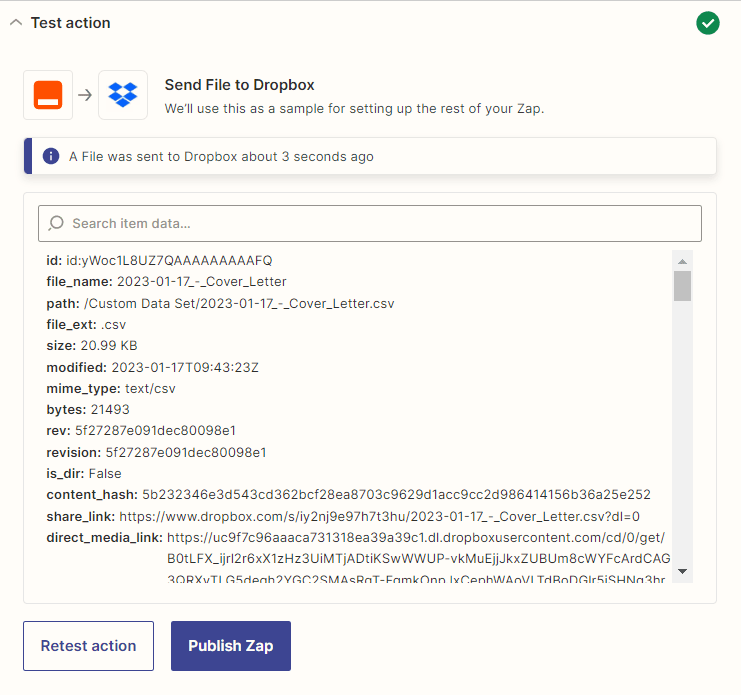Image resolution: width=741 pixels, height=695 pixels.
Task: Select the share_link dropbox URL value
Action: 379,516
